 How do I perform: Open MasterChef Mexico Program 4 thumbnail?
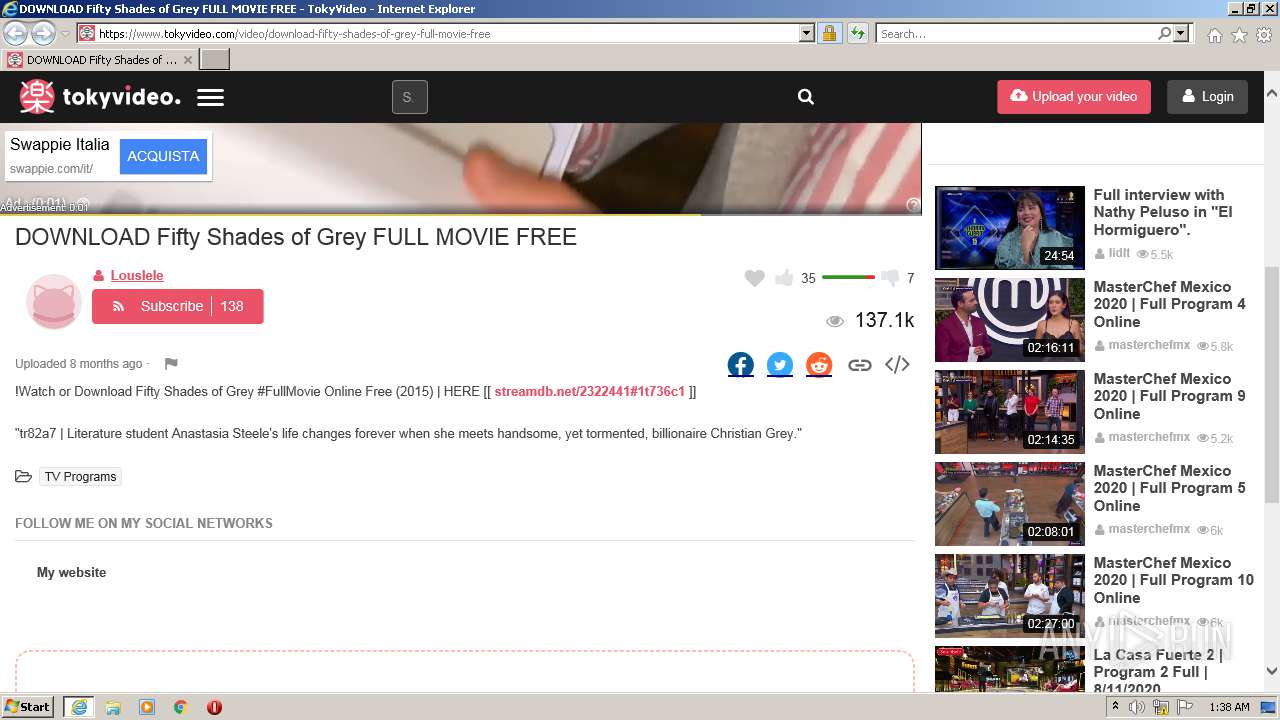[1010, 320]
